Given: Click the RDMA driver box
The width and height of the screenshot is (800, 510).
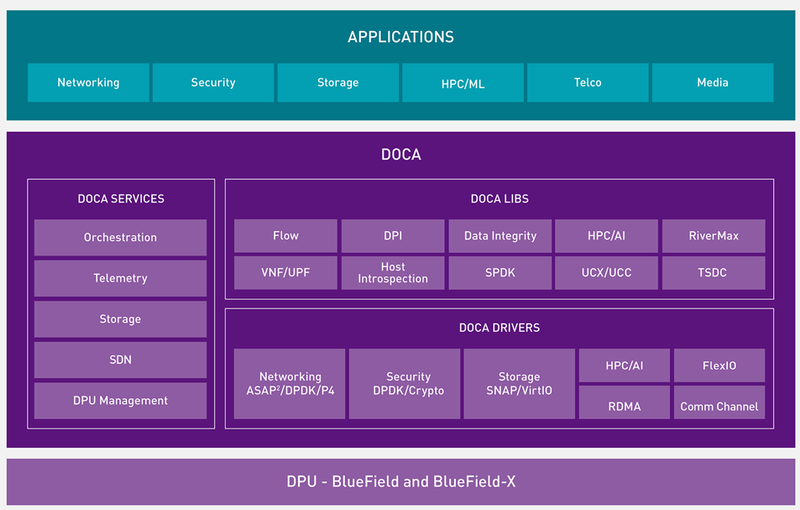Looking at the screenshot, I should pyautogui.click(x=624, y=402).
